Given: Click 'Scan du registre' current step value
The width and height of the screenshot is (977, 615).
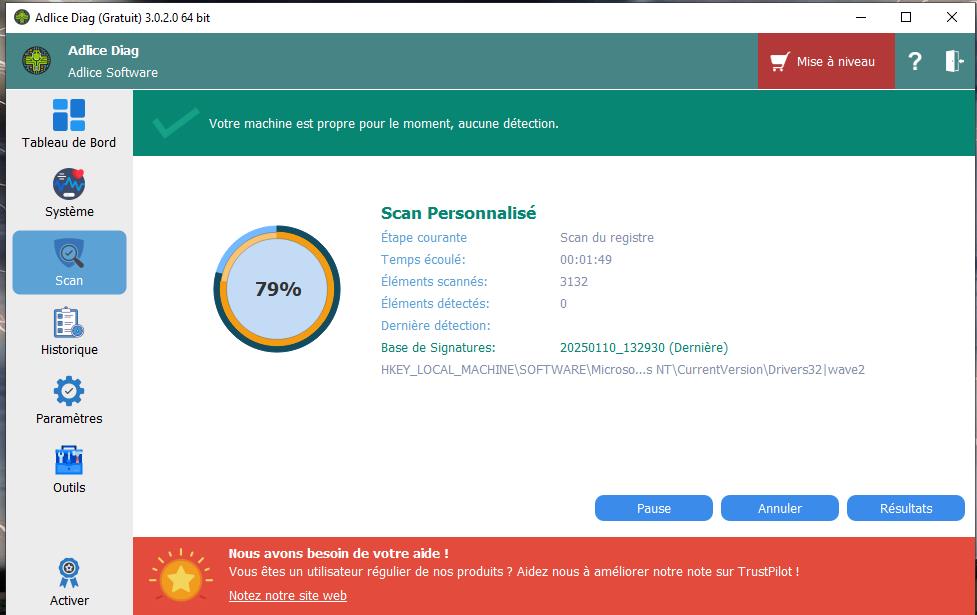Looking at the screenshot, I should [x=607, y=237].
